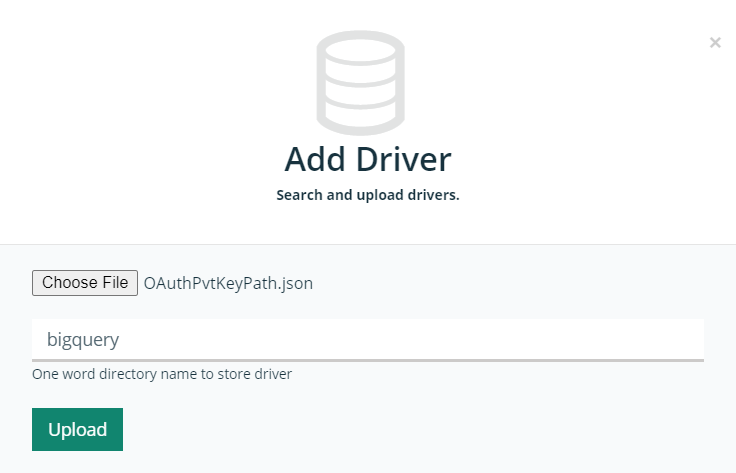Click the selected JSON file label
The width and height of the screenshot is (736, 473).
pos(228,283)
